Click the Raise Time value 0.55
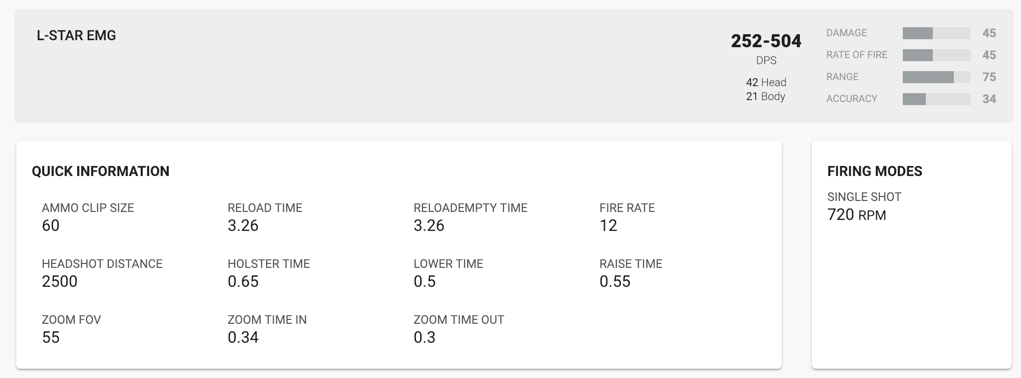Viewport: 1021px width, 378px height. [615, 282]
